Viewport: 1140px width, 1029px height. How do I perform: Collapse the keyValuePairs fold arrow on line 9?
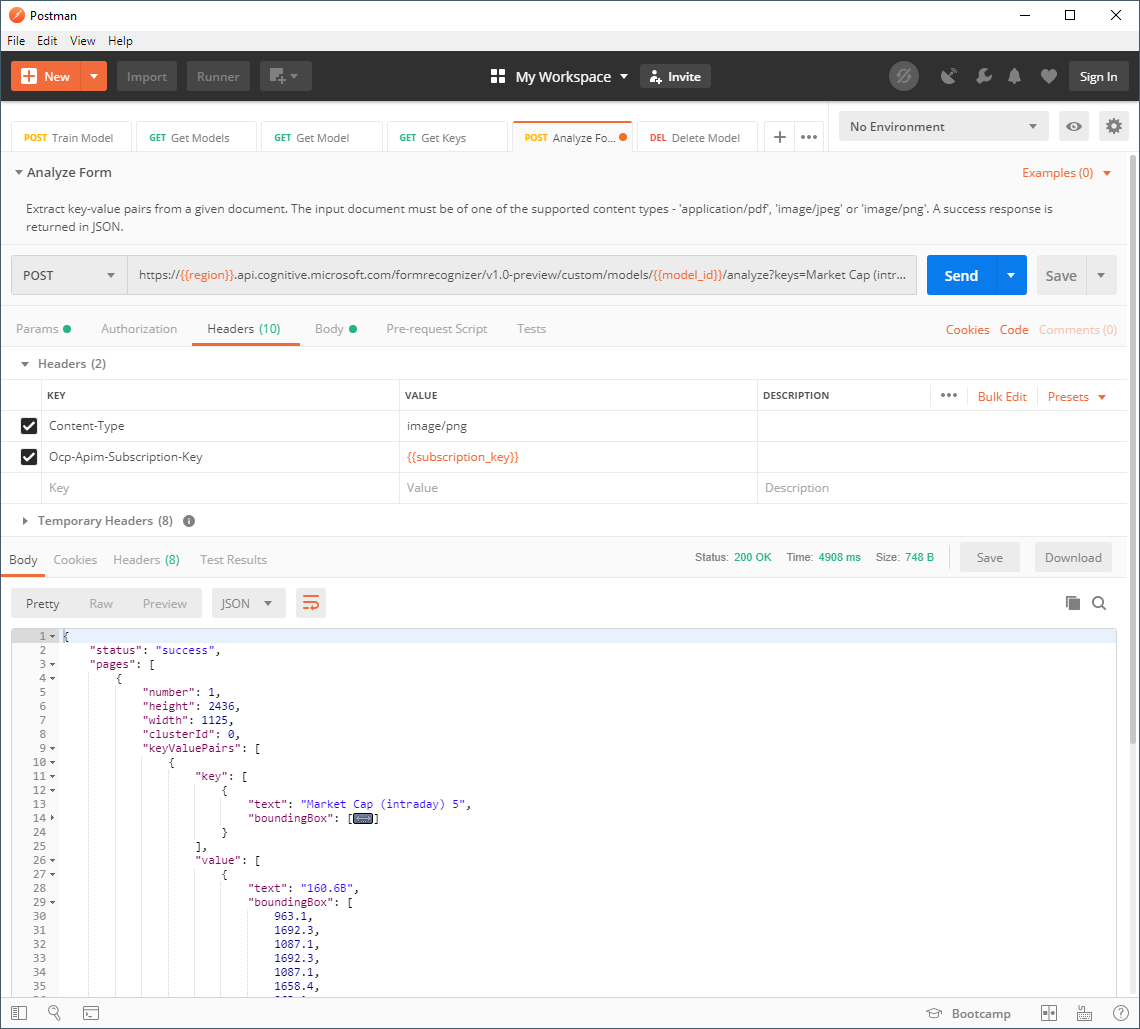click(x=52, y=748)
